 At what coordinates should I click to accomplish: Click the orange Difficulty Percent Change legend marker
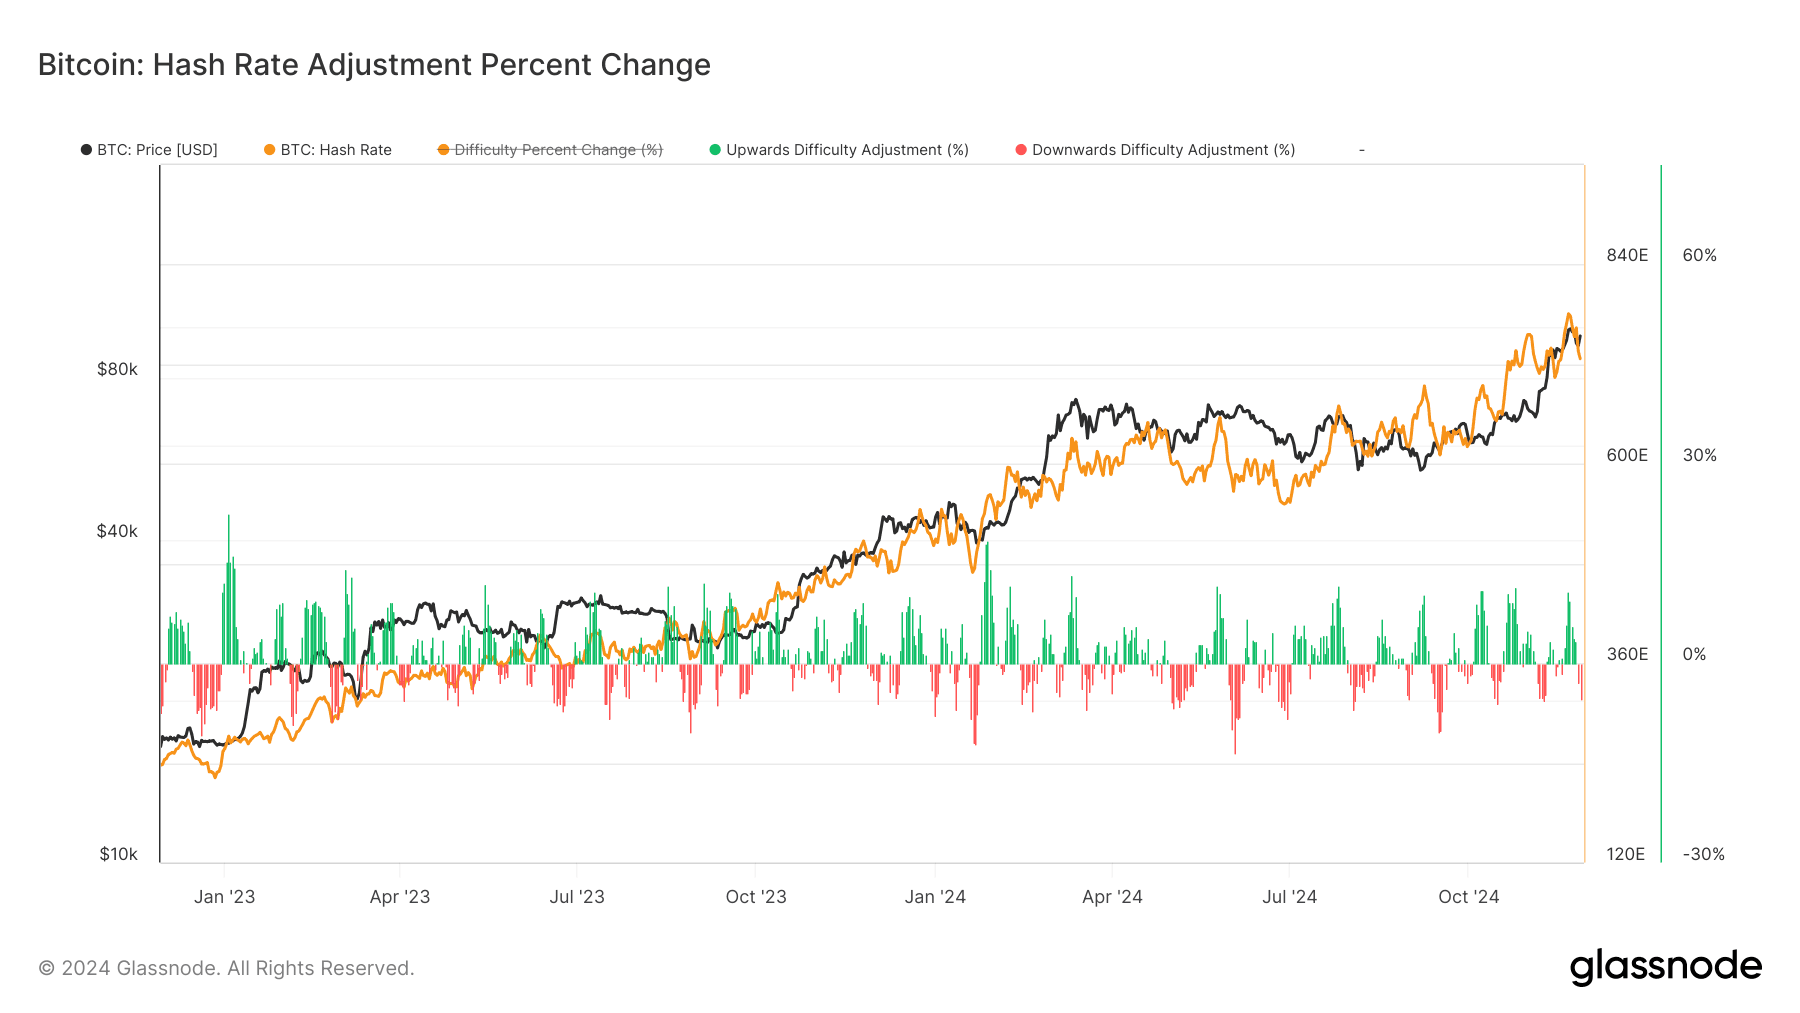[x=443, y=150]
